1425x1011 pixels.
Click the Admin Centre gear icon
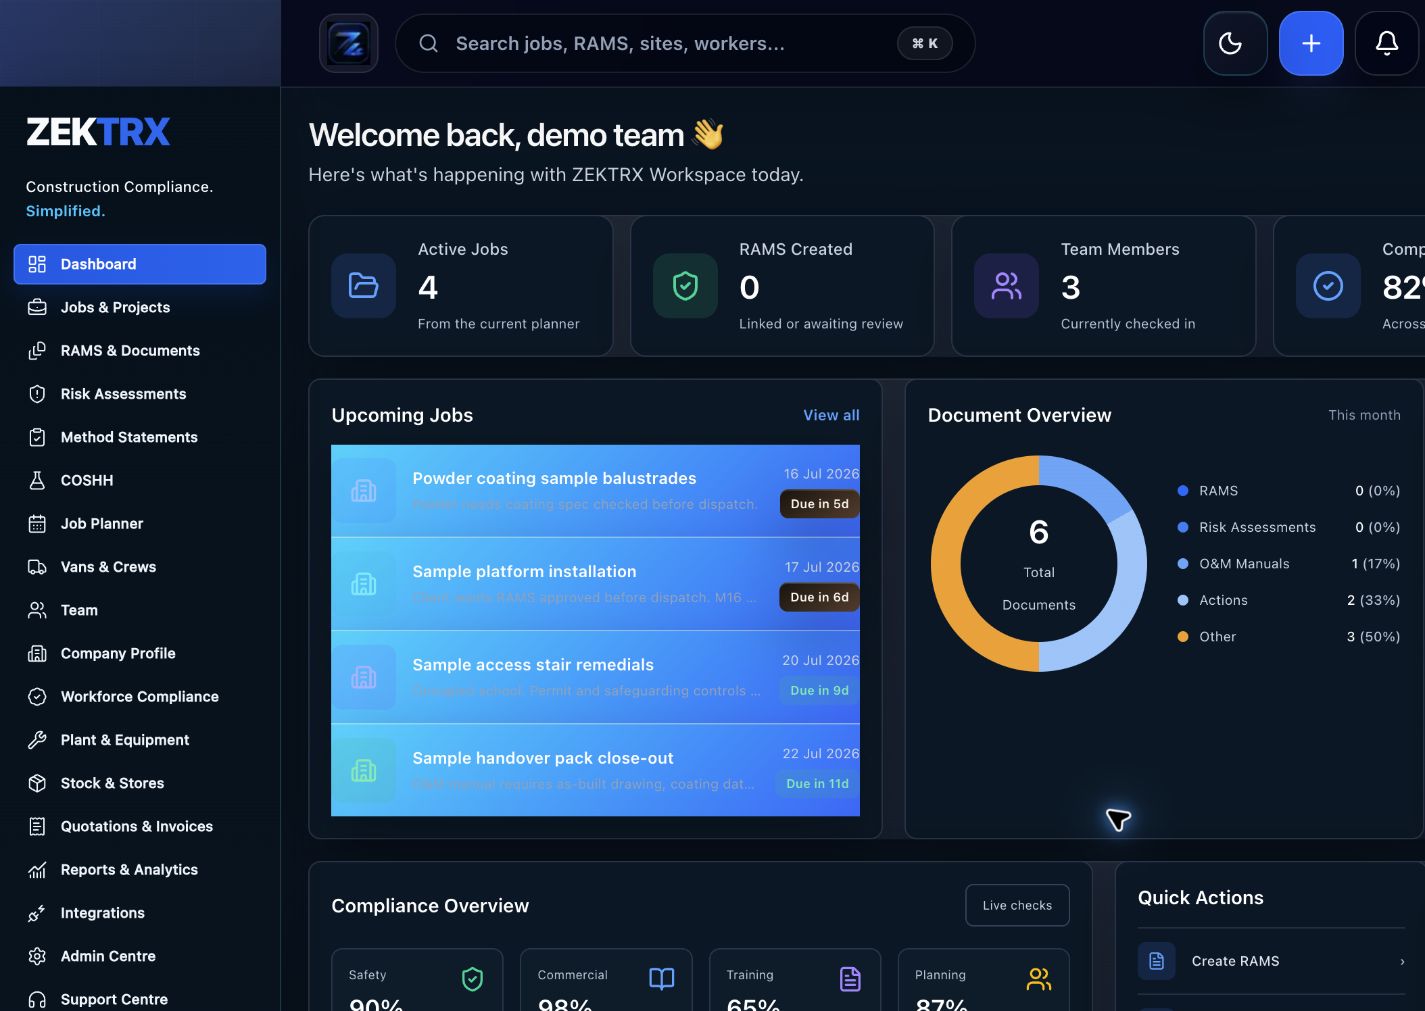(x=37, y=956)
